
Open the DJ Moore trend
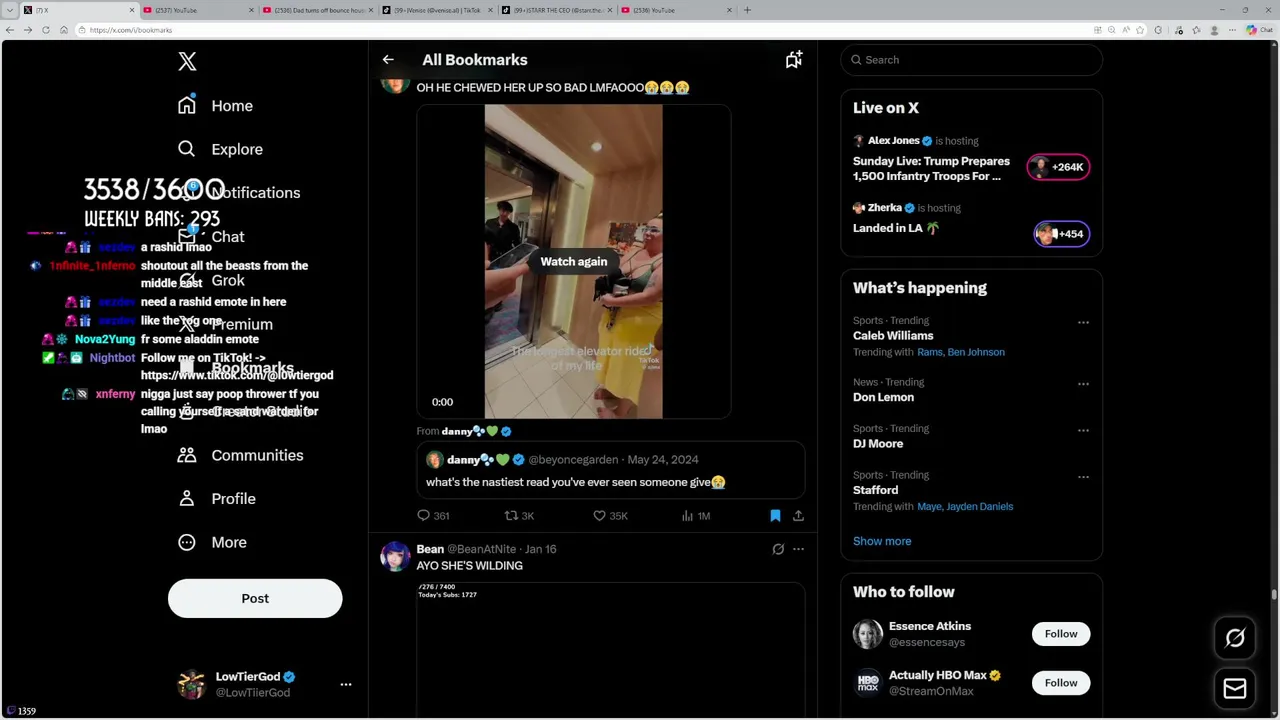tap(878, 444)
